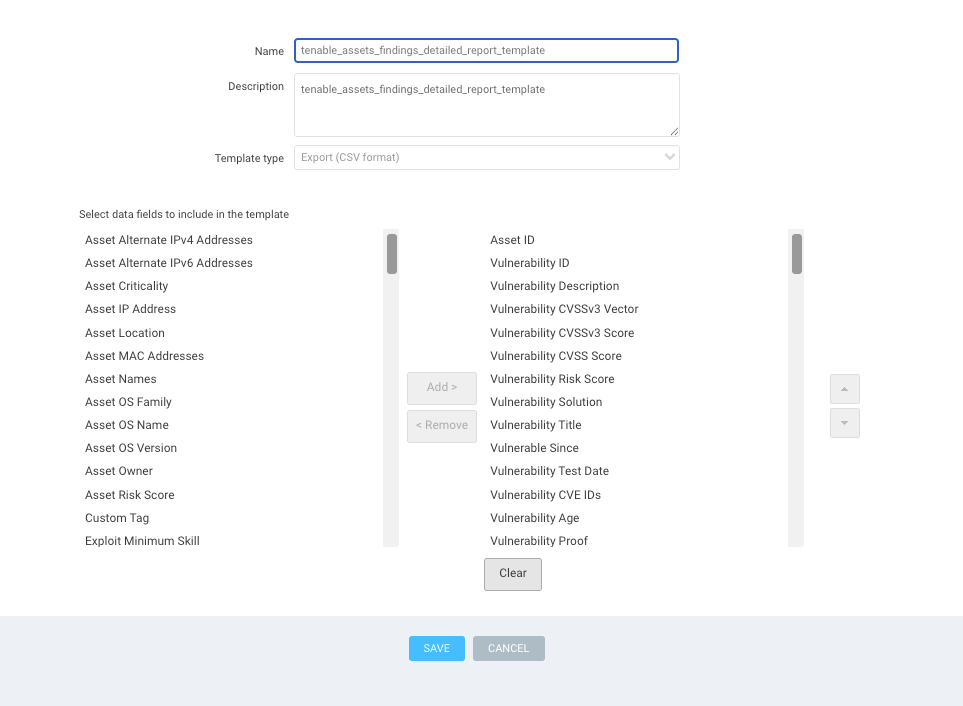The image size is (963, 706).
Task: Click the right list scrollbar thumb
Action: tap(796, 254)
